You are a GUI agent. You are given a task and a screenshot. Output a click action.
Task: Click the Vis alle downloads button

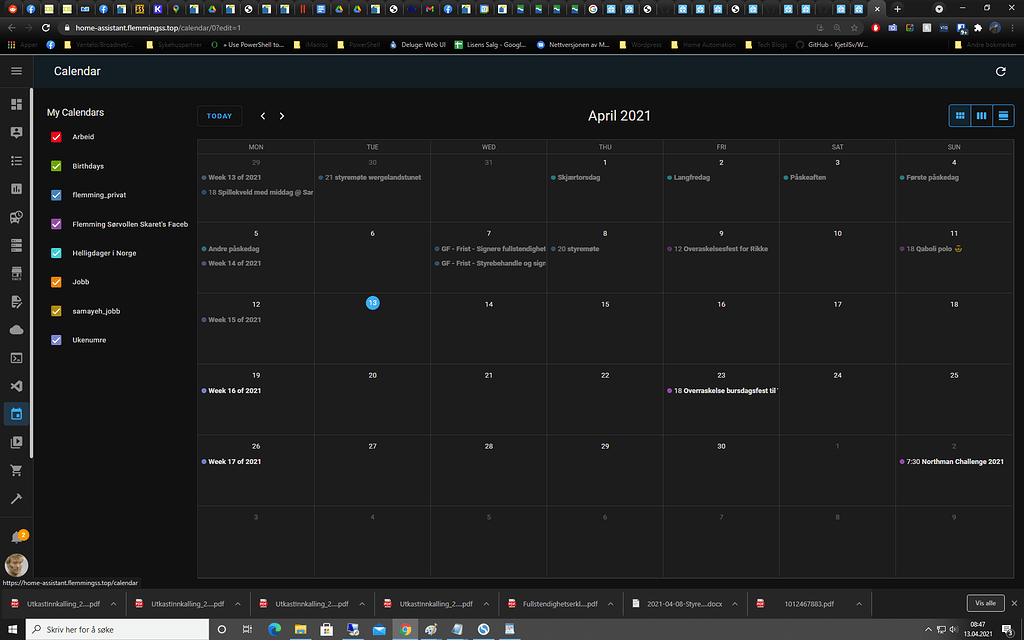[984, 603]
